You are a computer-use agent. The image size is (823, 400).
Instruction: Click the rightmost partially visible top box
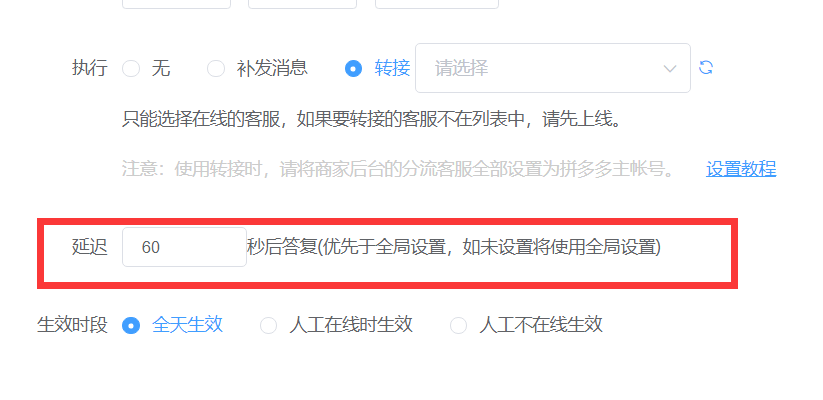(437, 4)
